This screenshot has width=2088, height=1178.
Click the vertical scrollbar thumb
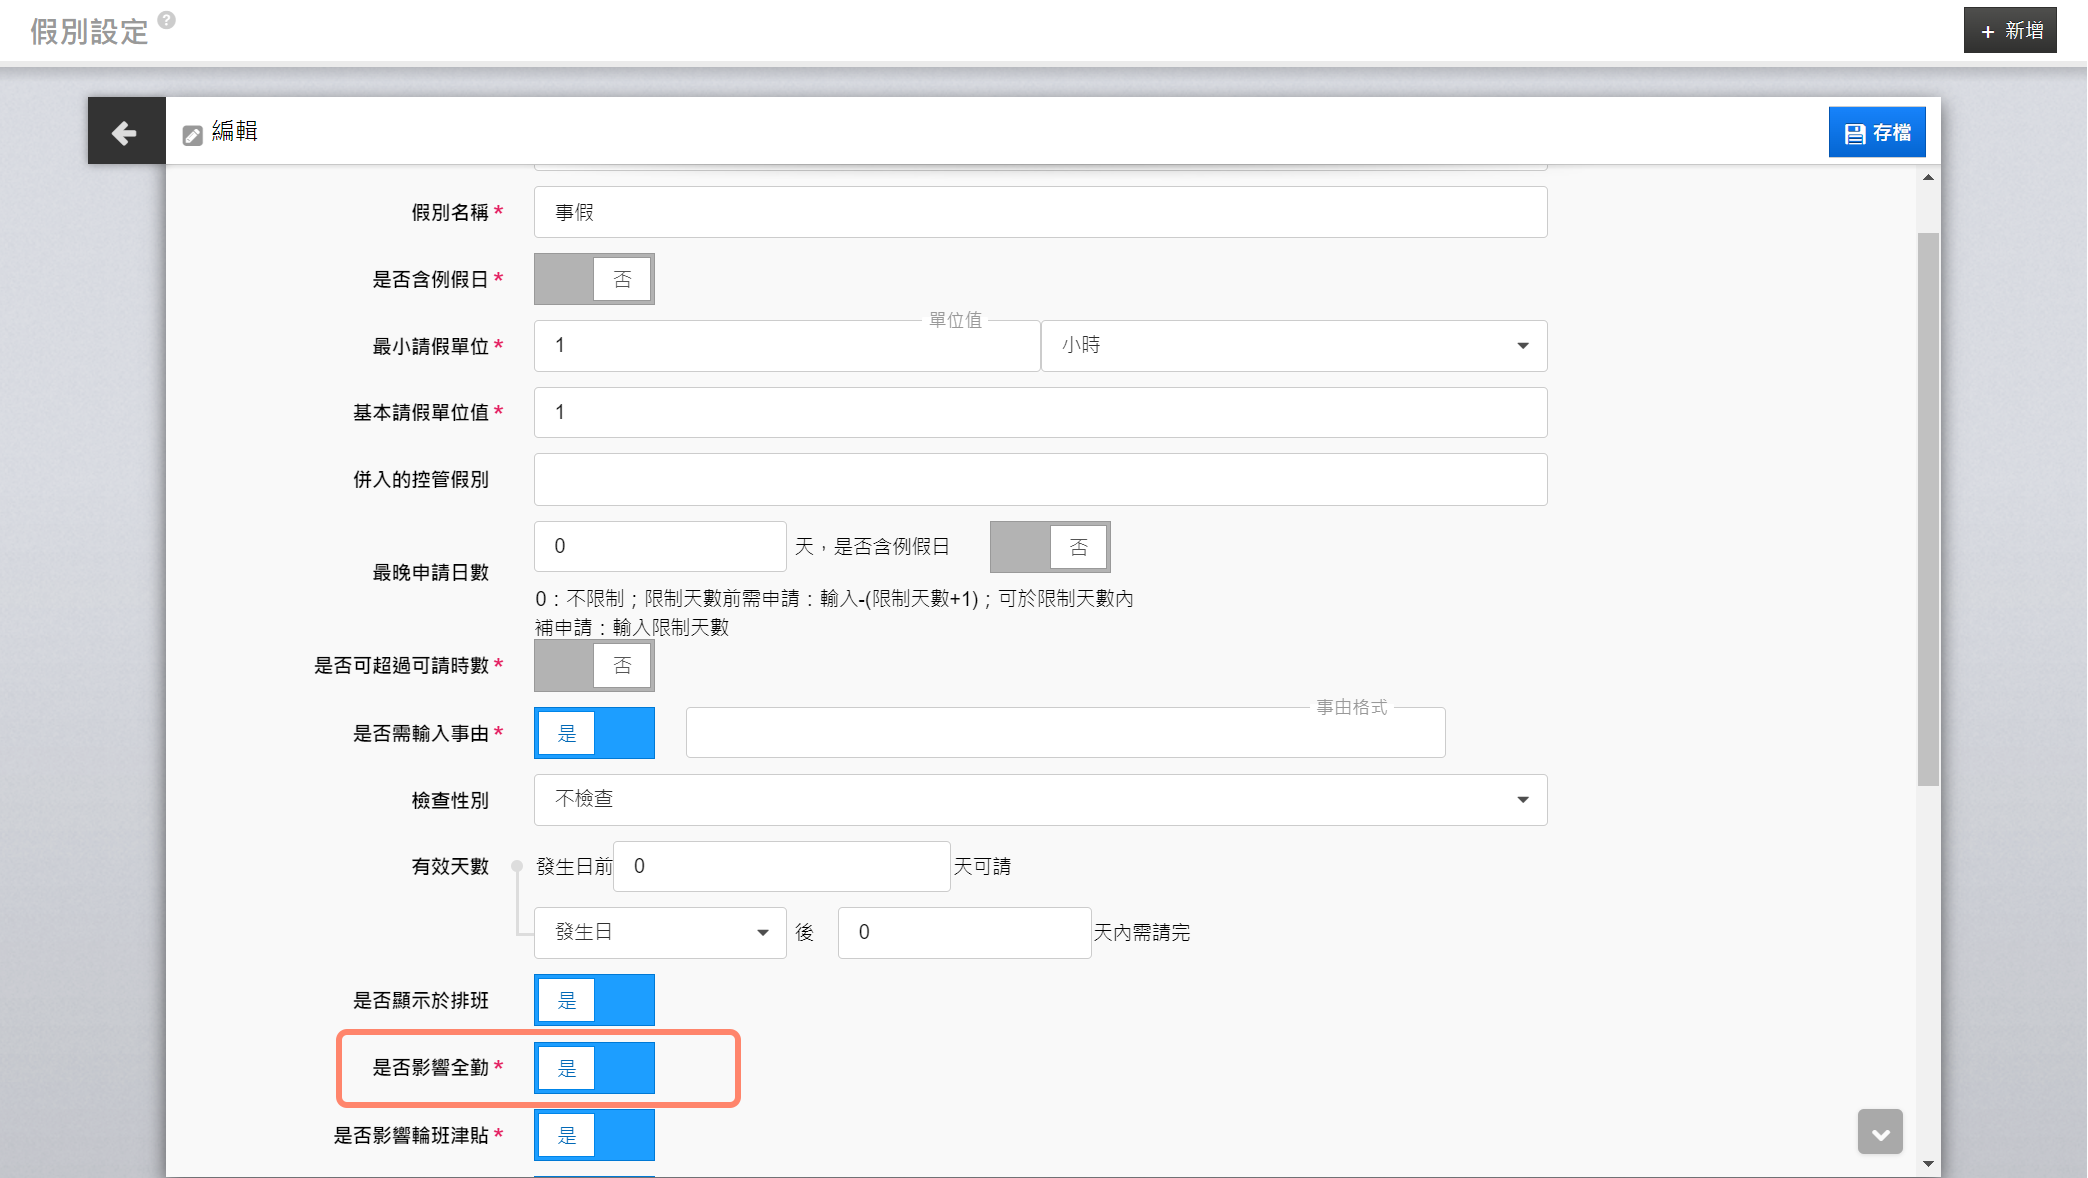coord(1928,510)
